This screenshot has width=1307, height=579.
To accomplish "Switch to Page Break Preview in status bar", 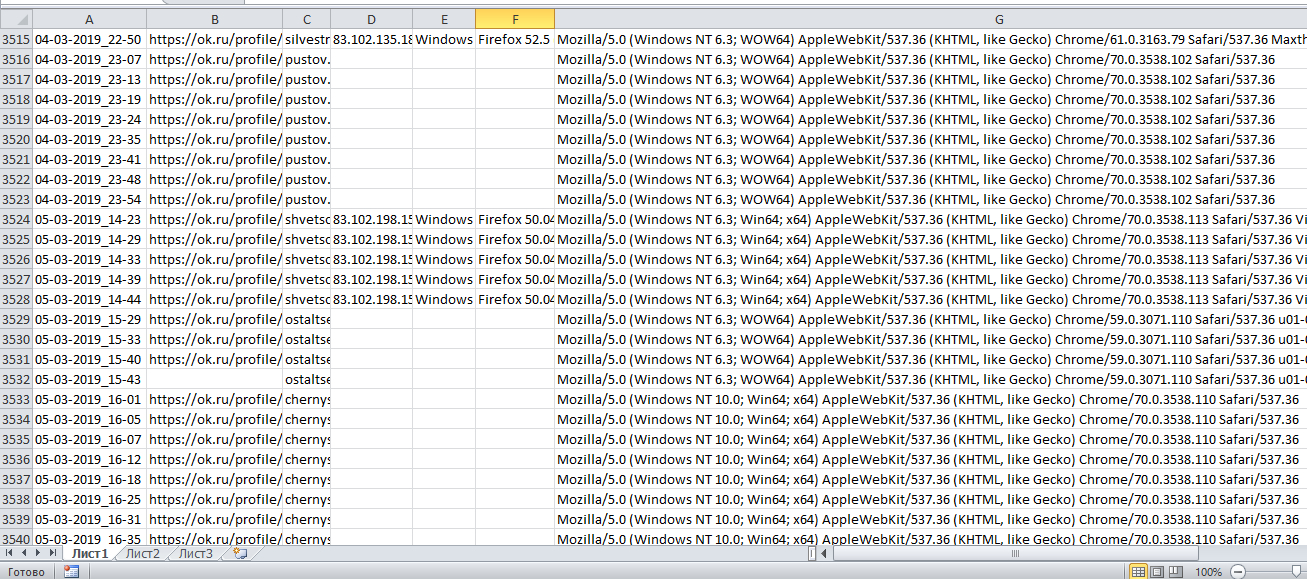I will coord(1176,571).
